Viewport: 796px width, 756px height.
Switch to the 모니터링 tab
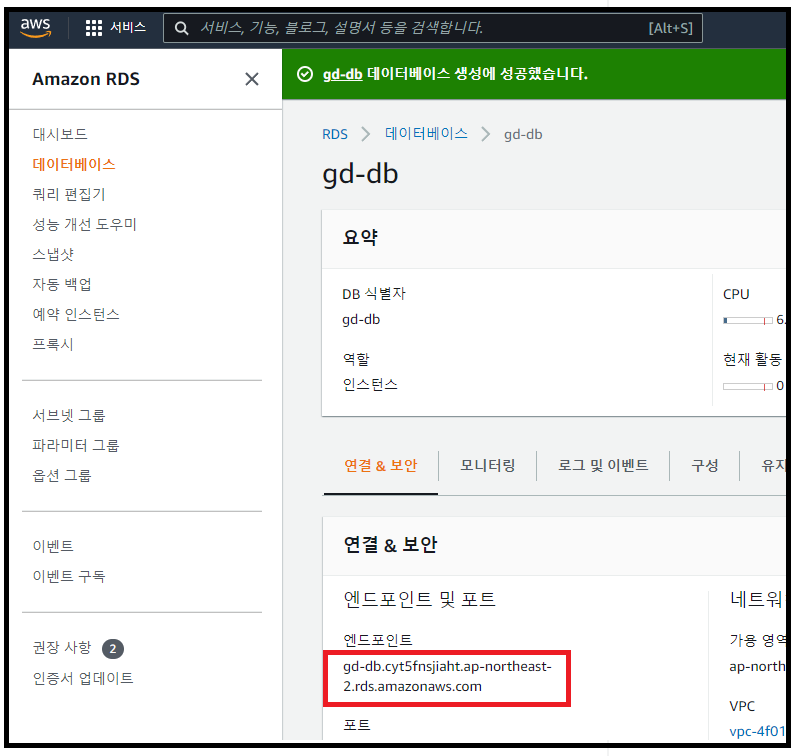click(x=487, y=466)
